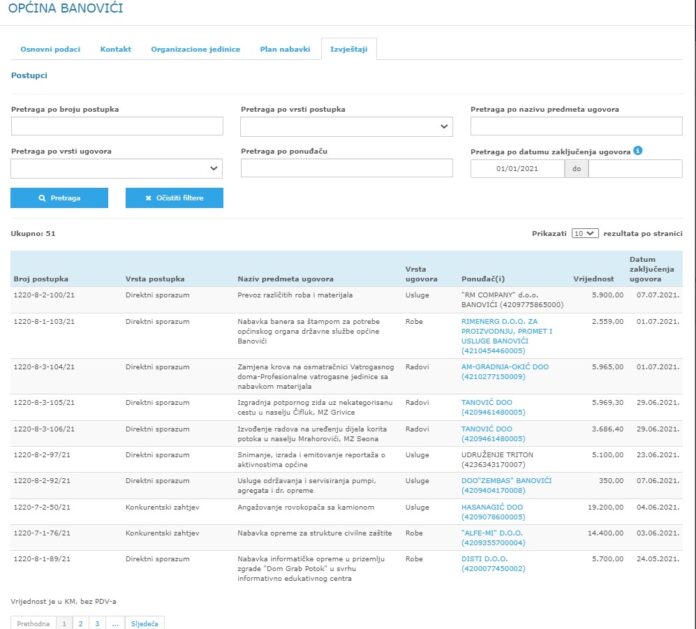Image resolution: width=696 pixels, height=629 pixels.
Task: Click the empty end date field after 'do'
Action: pos(634,169)
